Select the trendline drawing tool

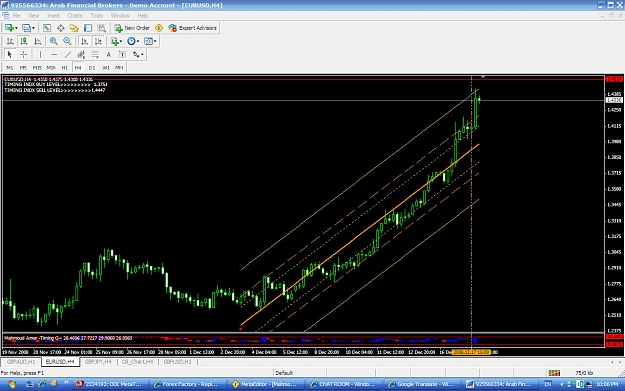point(68,54)
